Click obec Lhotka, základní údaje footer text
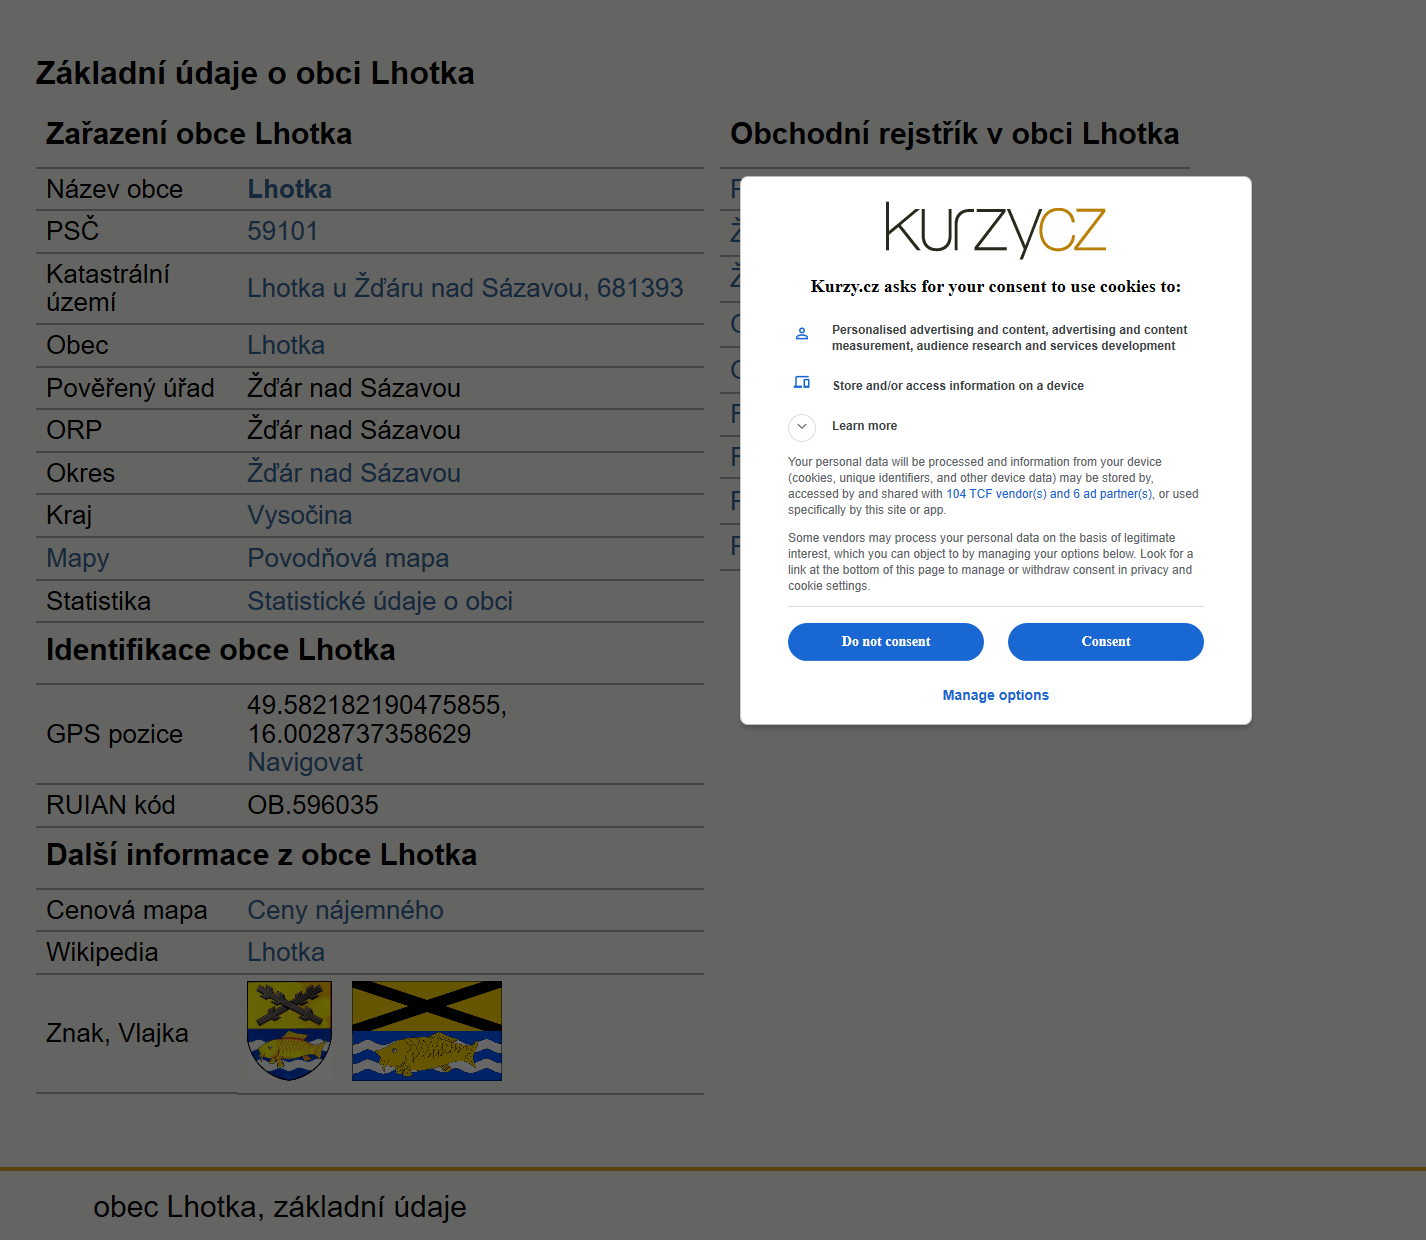The image size is (1426, 1240). pos(280,1207)
